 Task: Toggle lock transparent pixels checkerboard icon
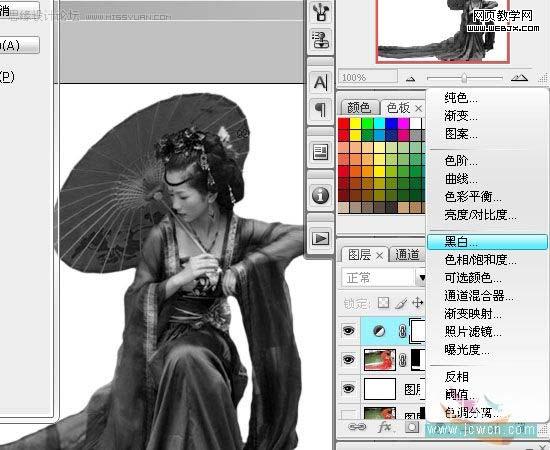383,302
